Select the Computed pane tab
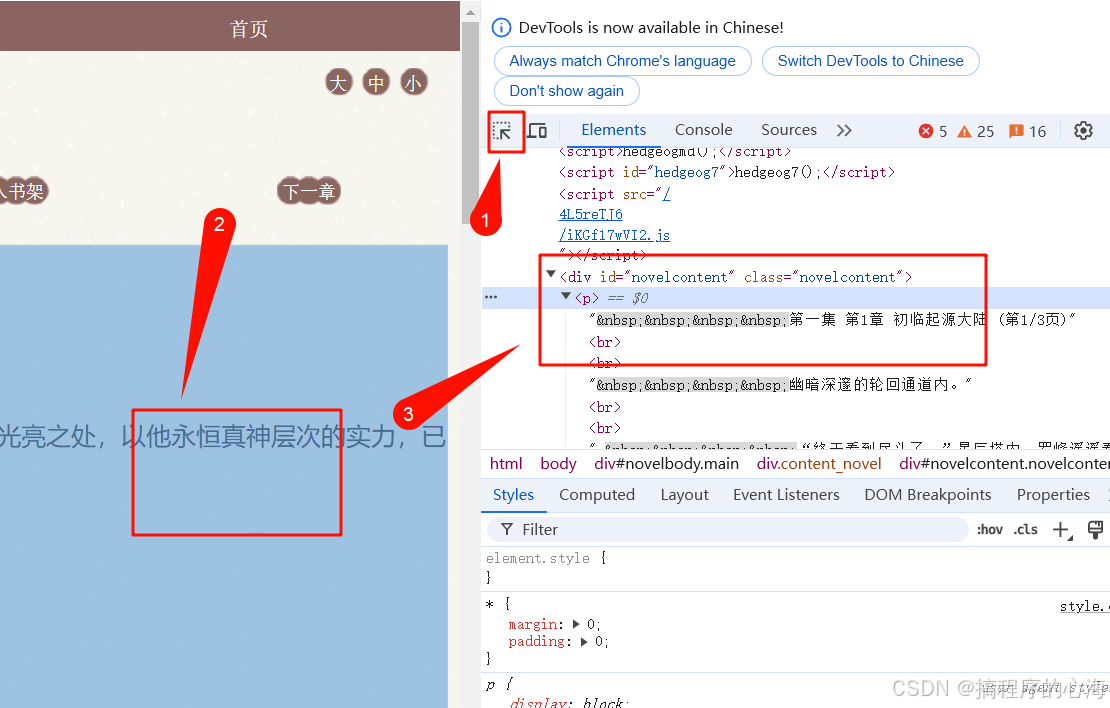 (597, 495)
